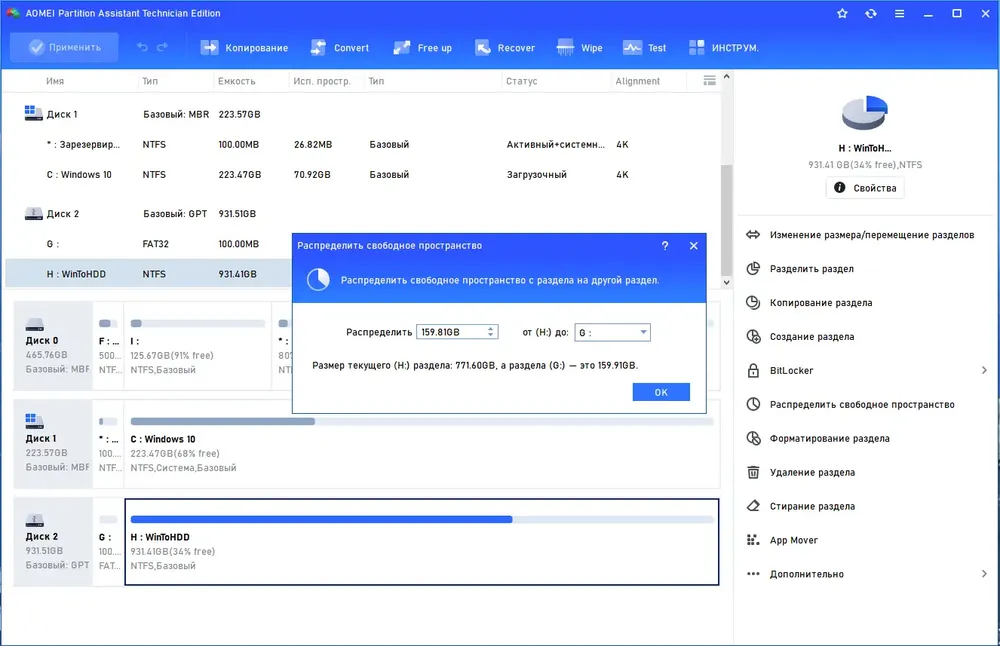Open the target partition G: dropdown
Screen dimensions: 1000x646
click(x=612, y=332)
